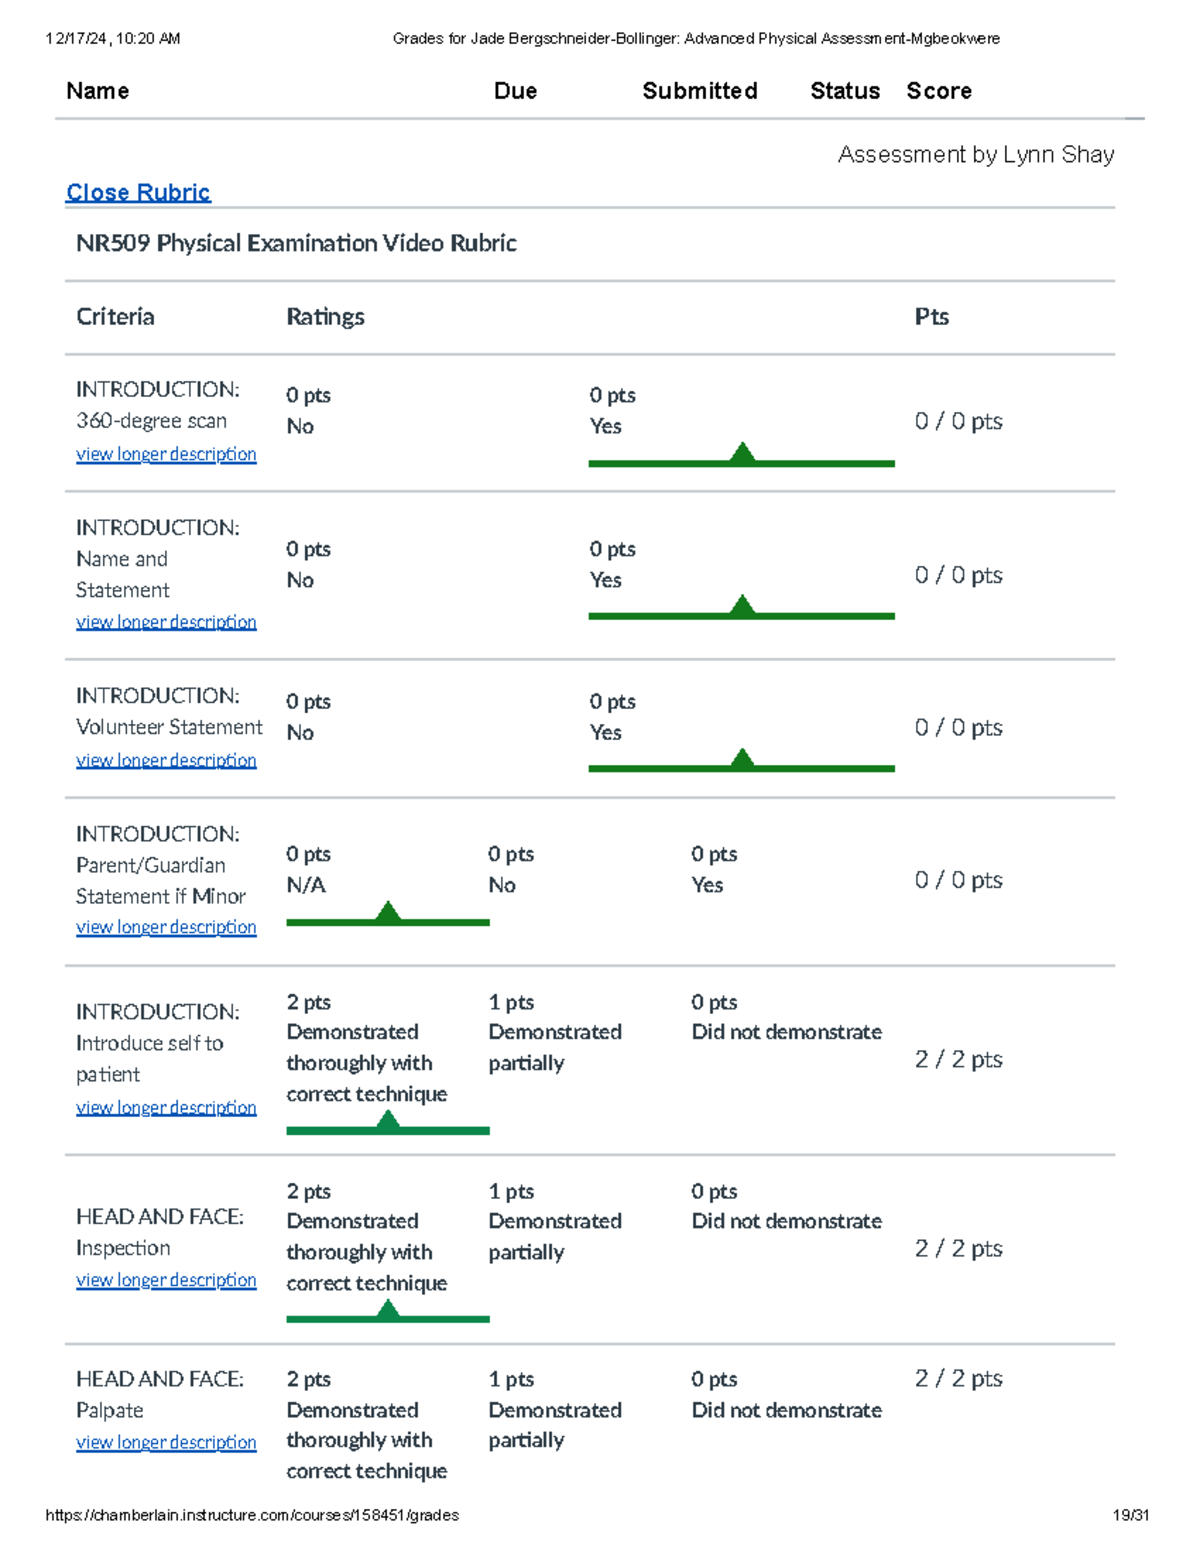Expand longer description for Introduce self to patient

click(x=166, y=1107)
